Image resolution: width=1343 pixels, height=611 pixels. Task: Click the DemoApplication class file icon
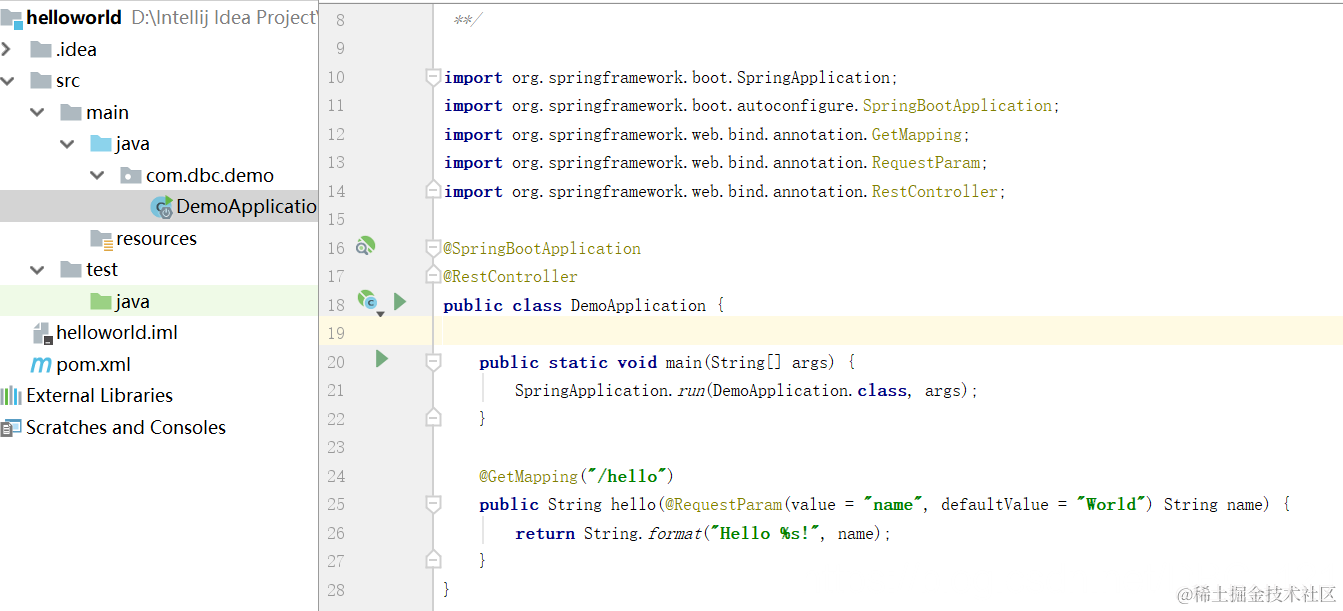pyautogui.click(x=161, y=207)
